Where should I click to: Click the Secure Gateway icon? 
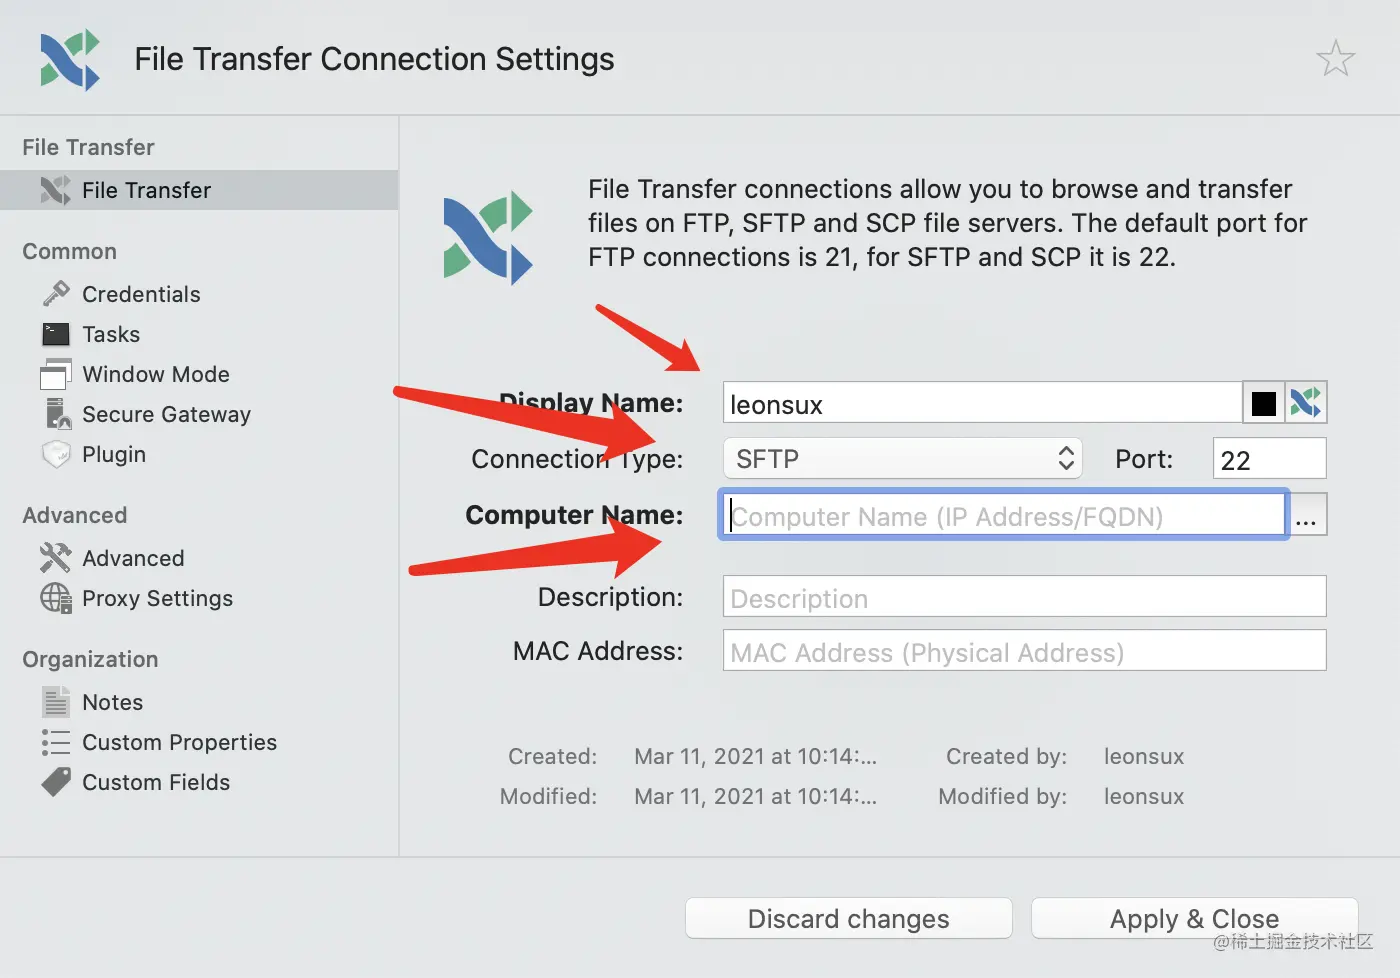click(x=56, y=414)
